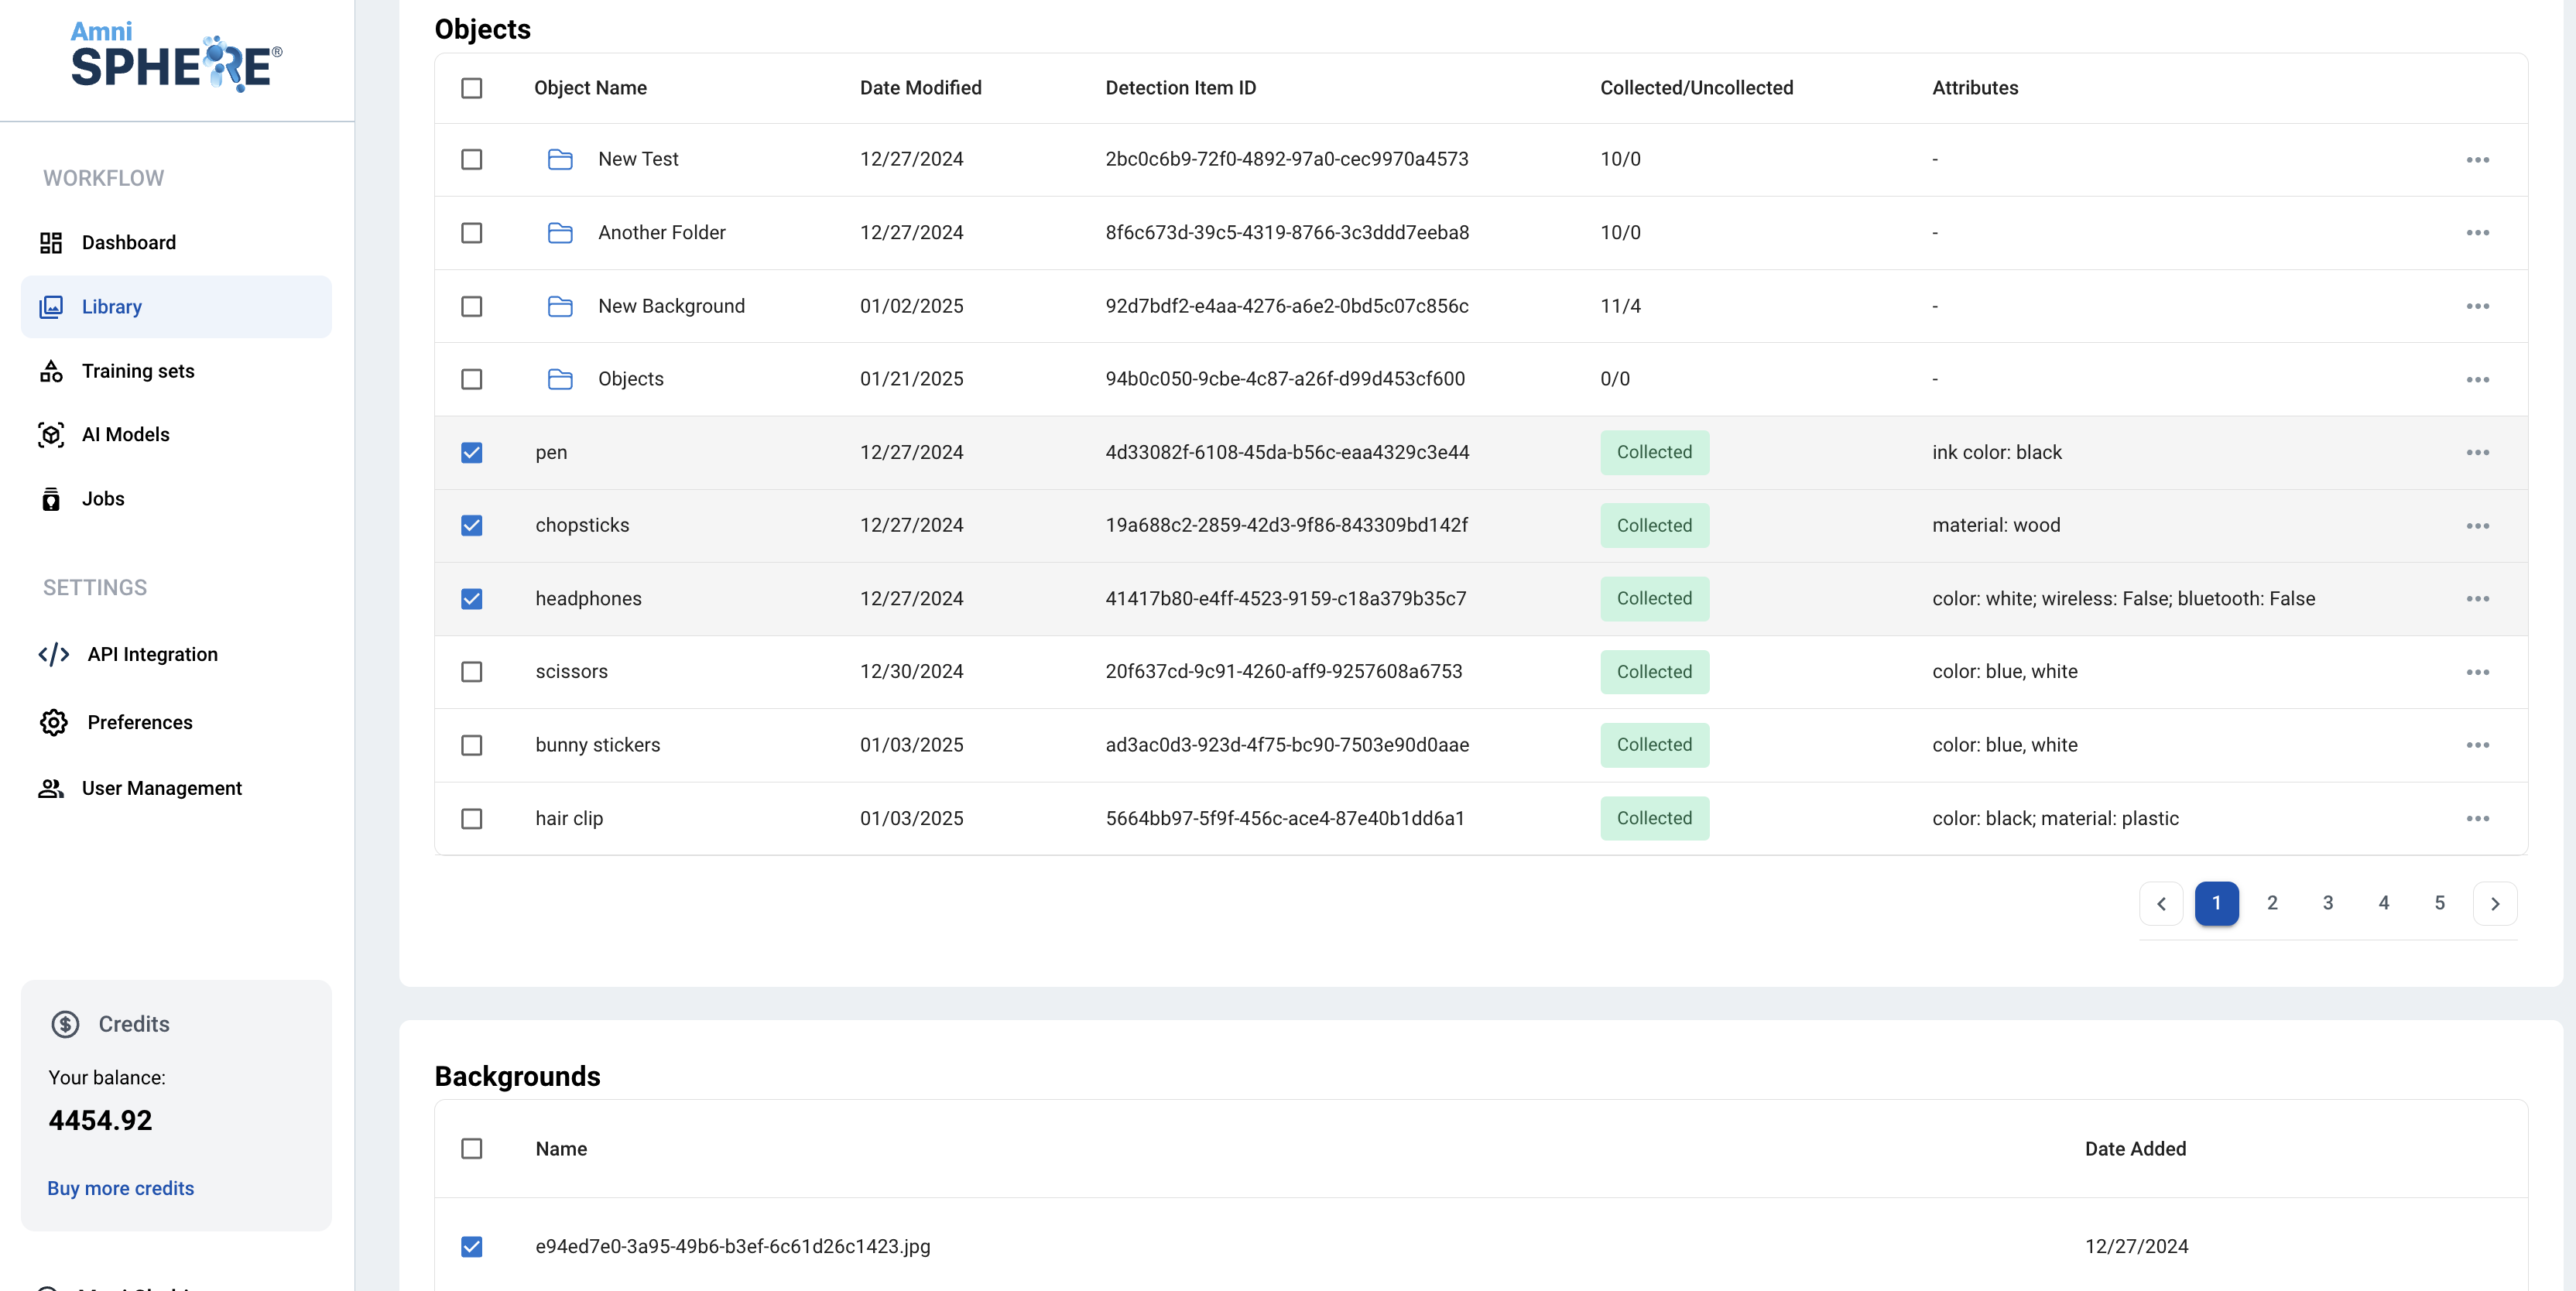Go to next page with right chevron
This screenshot has height=1291, width=2576.
click(2495, 903)
